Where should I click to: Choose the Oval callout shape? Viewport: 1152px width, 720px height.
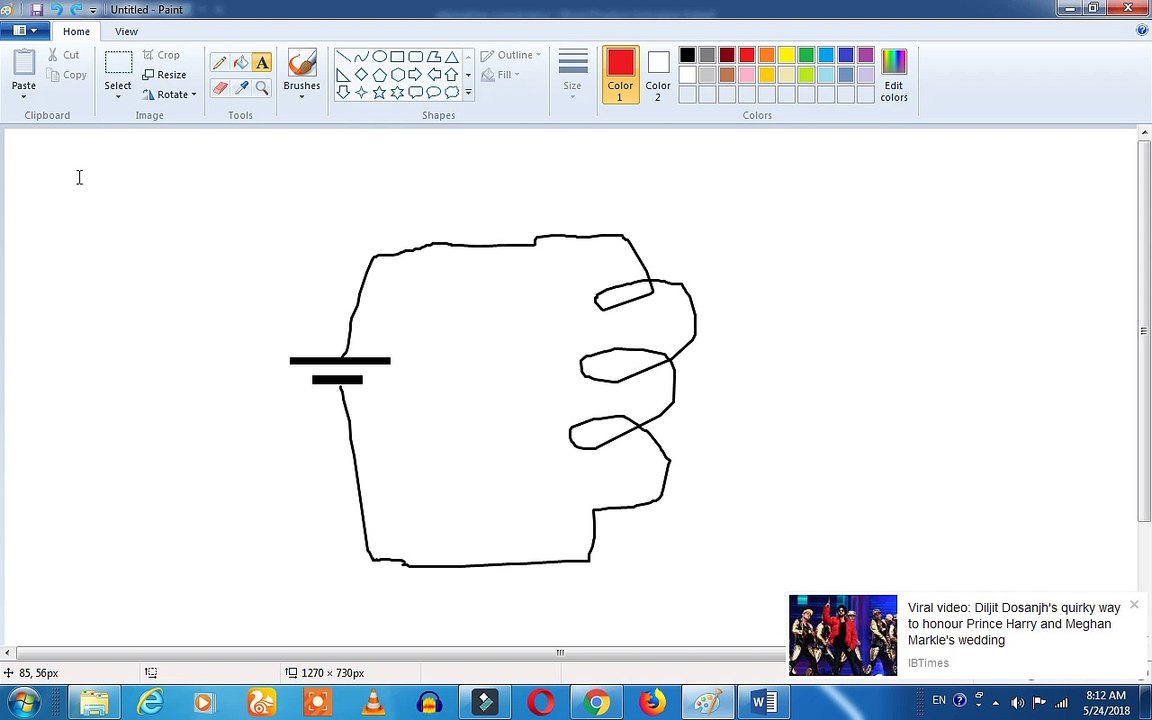click(x=433, y=92)
